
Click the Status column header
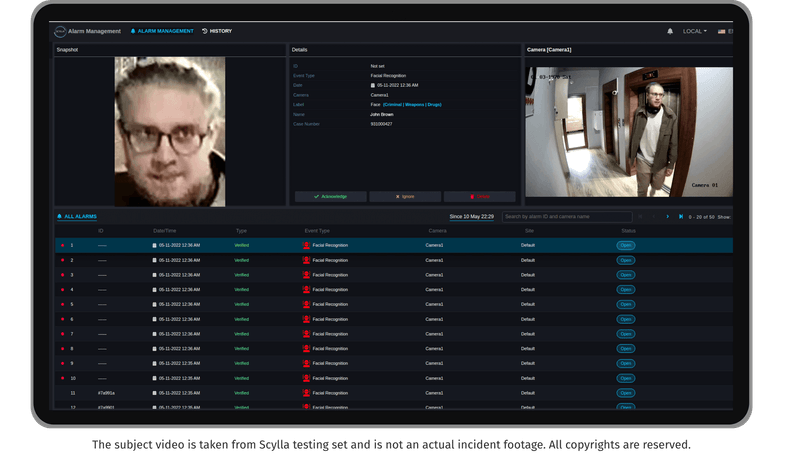point(629,231)
